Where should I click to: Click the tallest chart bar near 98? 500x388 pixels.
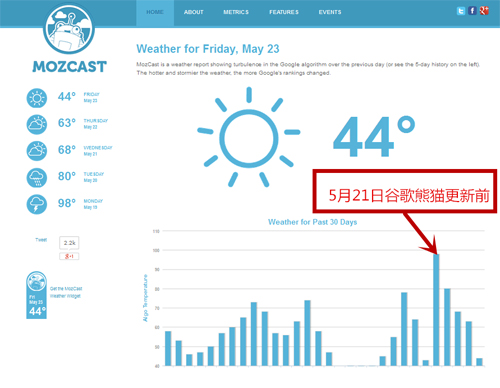[x=436, y=310]
